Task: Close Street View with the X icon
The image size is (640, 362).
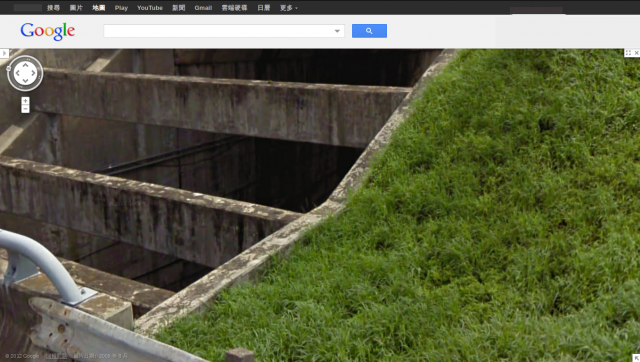Action: click(x=636, y=53)
